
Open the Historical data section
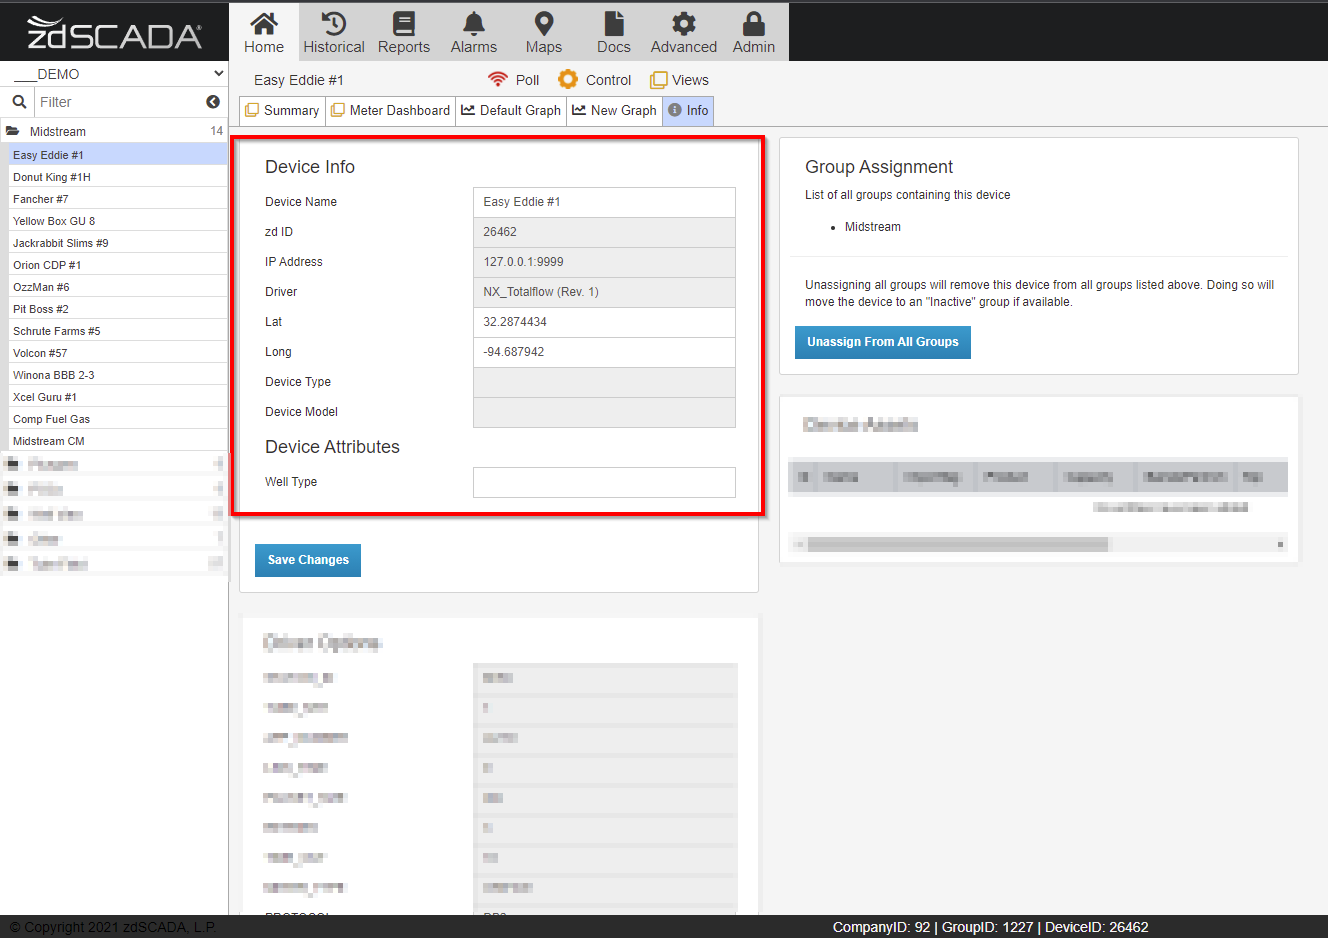point(333,31)
